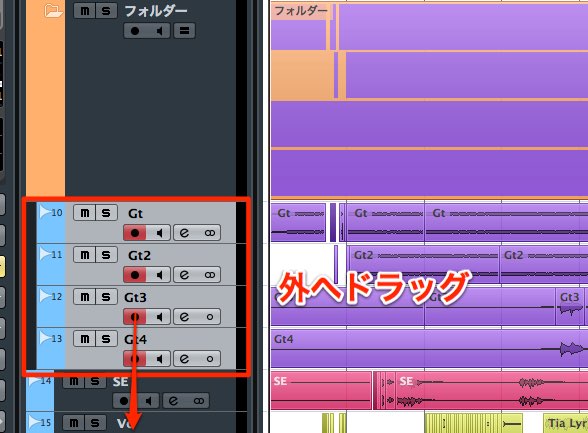Screen dimensions: 588x433
Task: Select the Tia Lyr yellow clip
Action: [566, 424]
